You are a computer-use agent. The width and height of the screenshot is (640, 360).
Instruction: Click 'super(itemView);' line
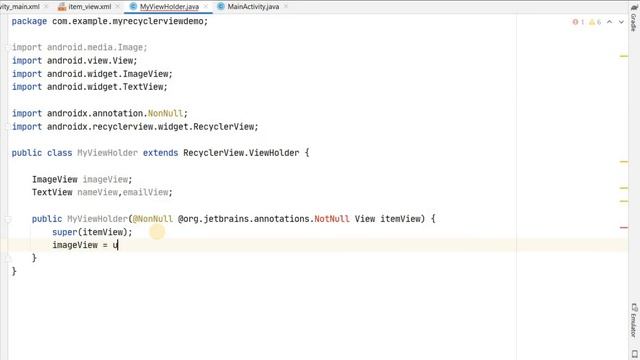[x=92, y=232]
